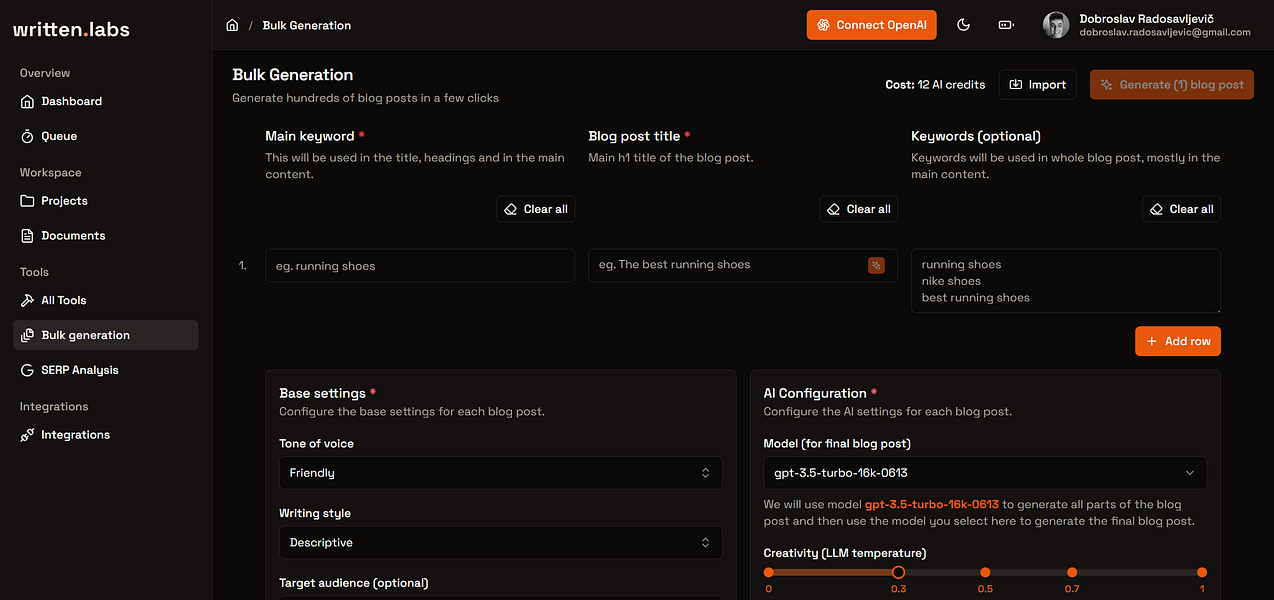Viewport: 1274px width, 600px height.
Task: Click the home icon in breadcrumb
Action: 233,25
